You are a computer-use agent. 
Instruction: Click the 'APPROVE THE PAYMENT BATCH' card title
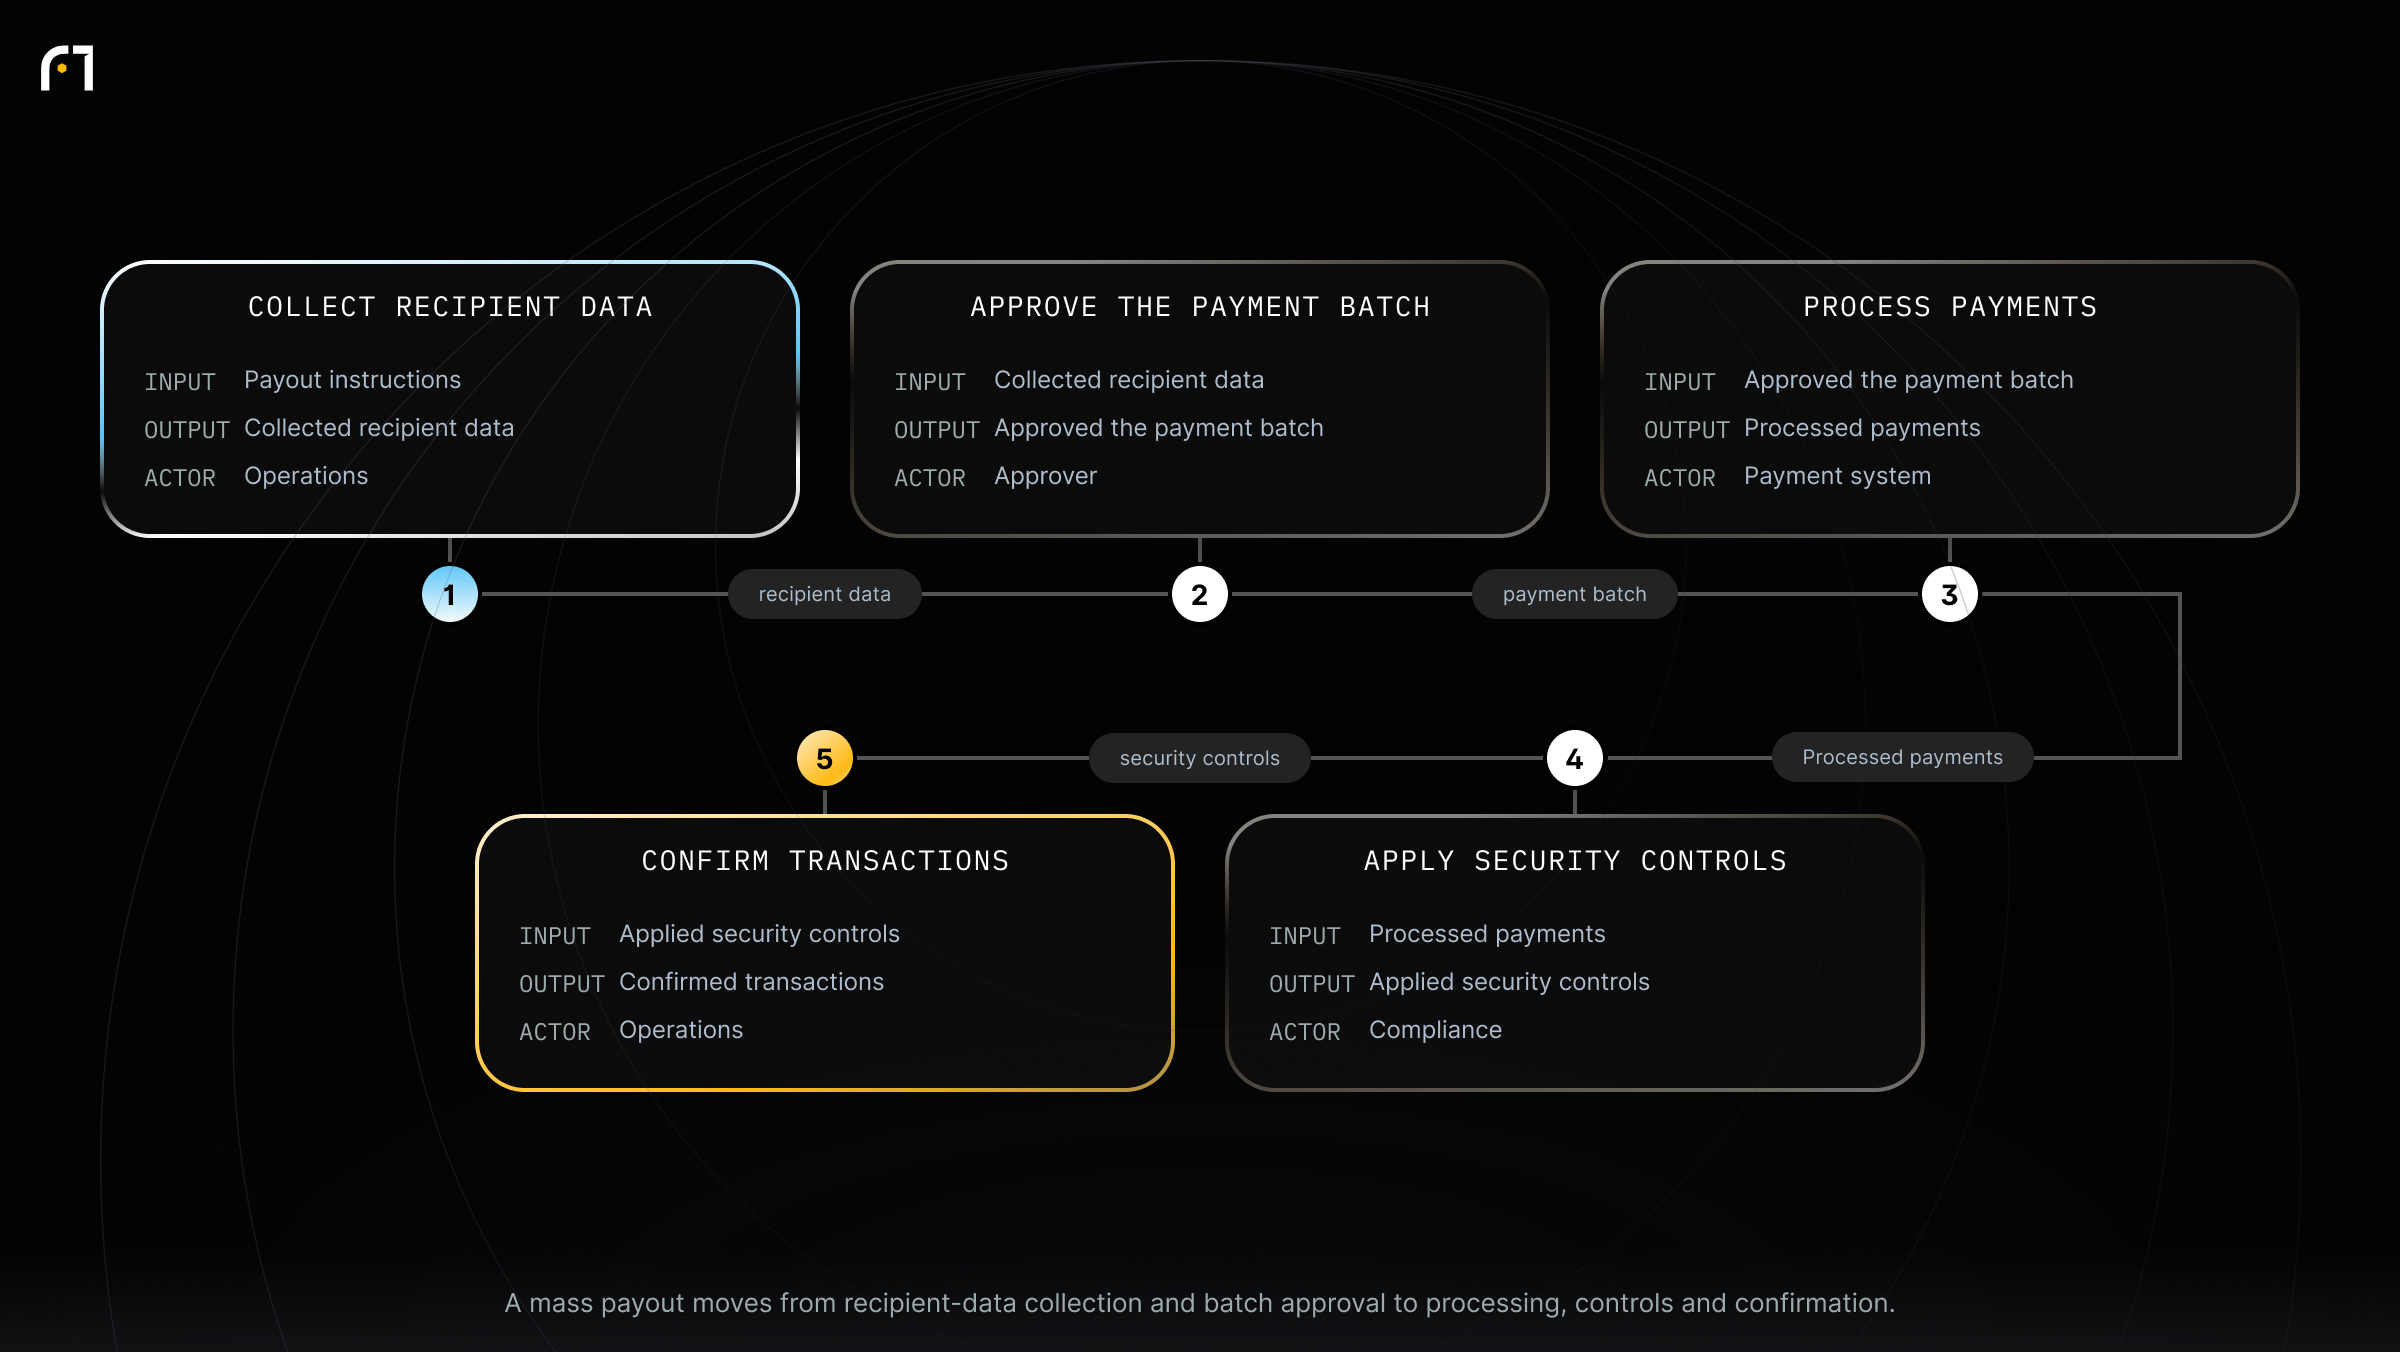point(1200,307)
